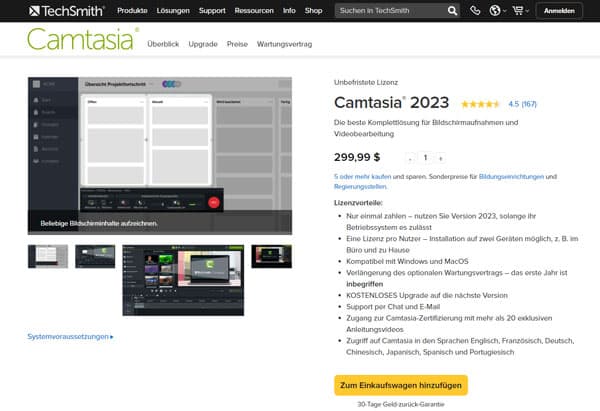This screenshot has width=600, height=411.
Task: Click the Camtasia logo
Action: point(83,39)
